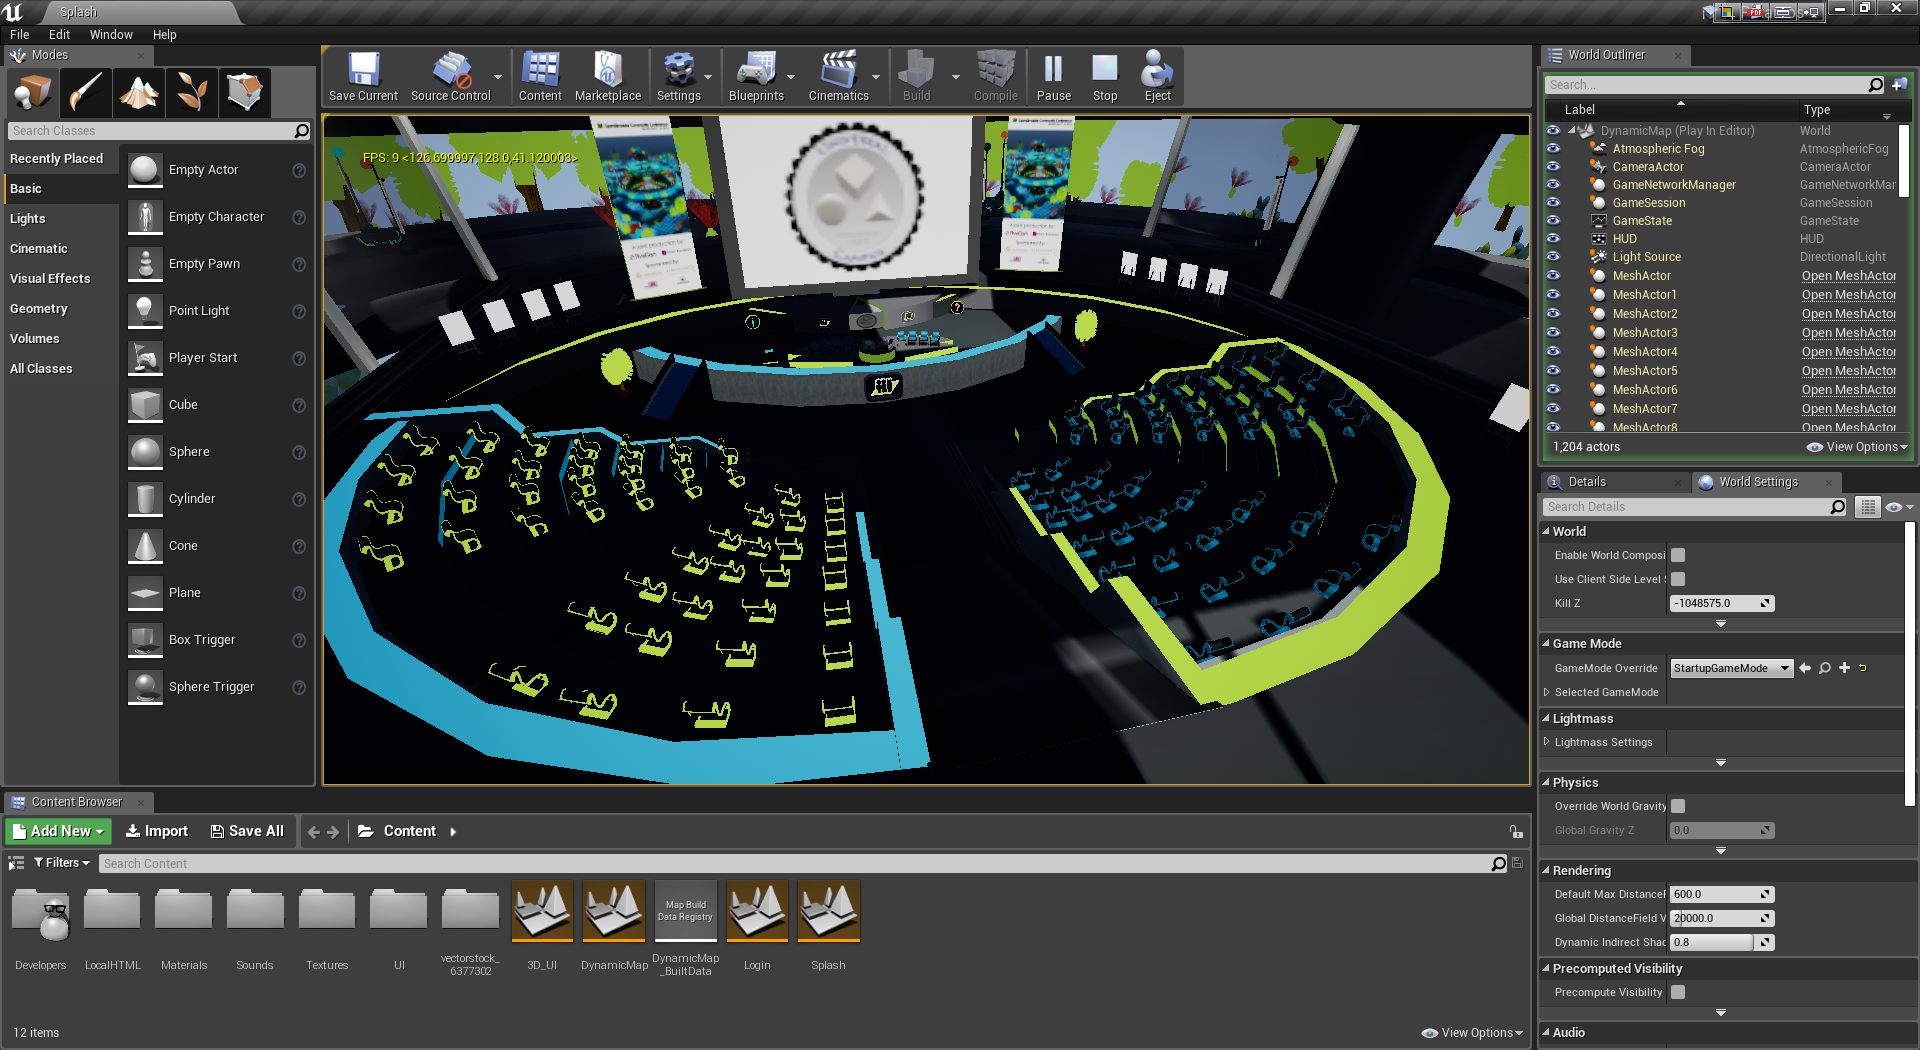Click the Content Browser lock icon
The width and height of the screenshot is (1920, 1050).
click(1516, 832)
